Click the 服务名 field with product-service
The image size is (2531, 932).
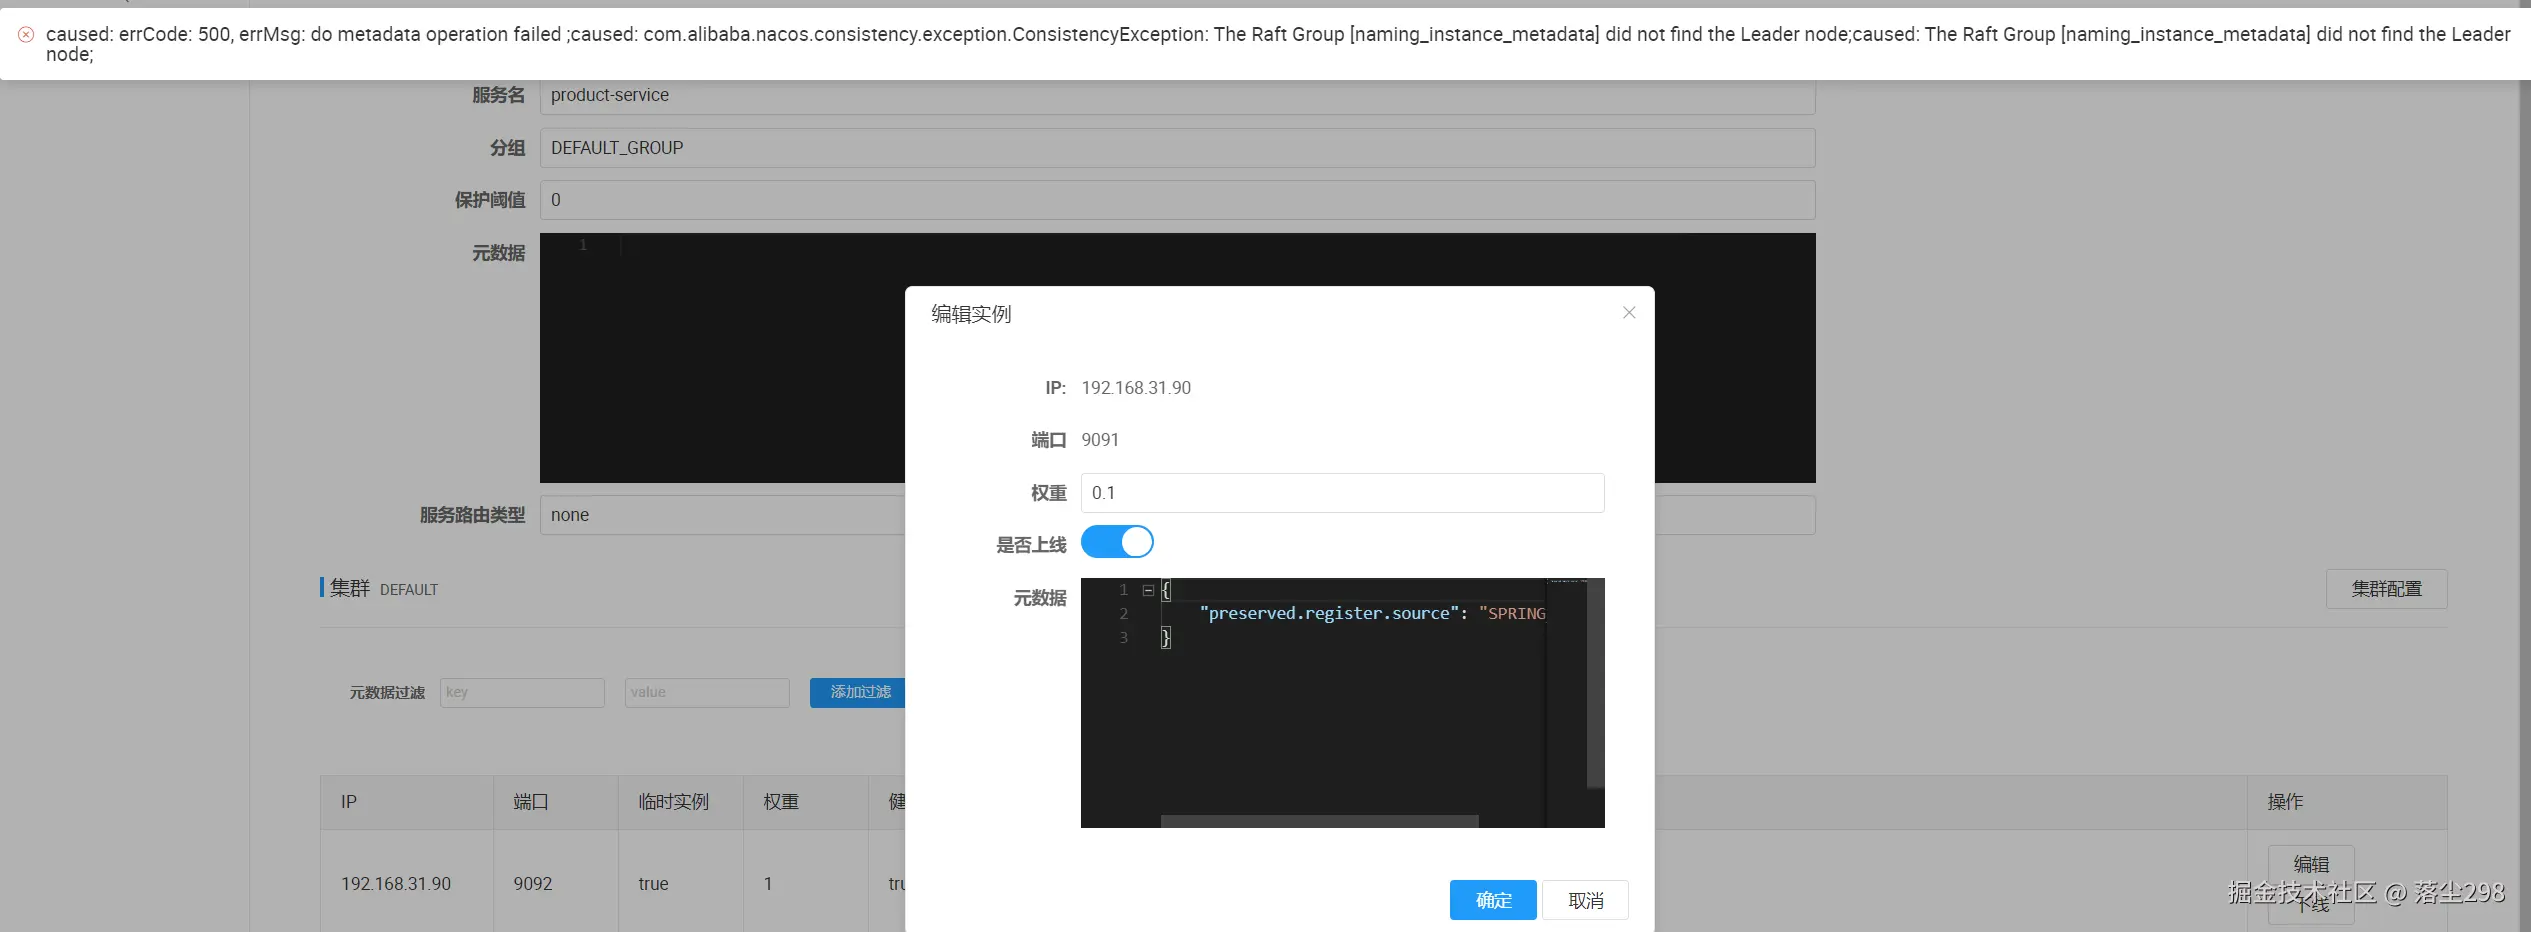[1177, 96]
